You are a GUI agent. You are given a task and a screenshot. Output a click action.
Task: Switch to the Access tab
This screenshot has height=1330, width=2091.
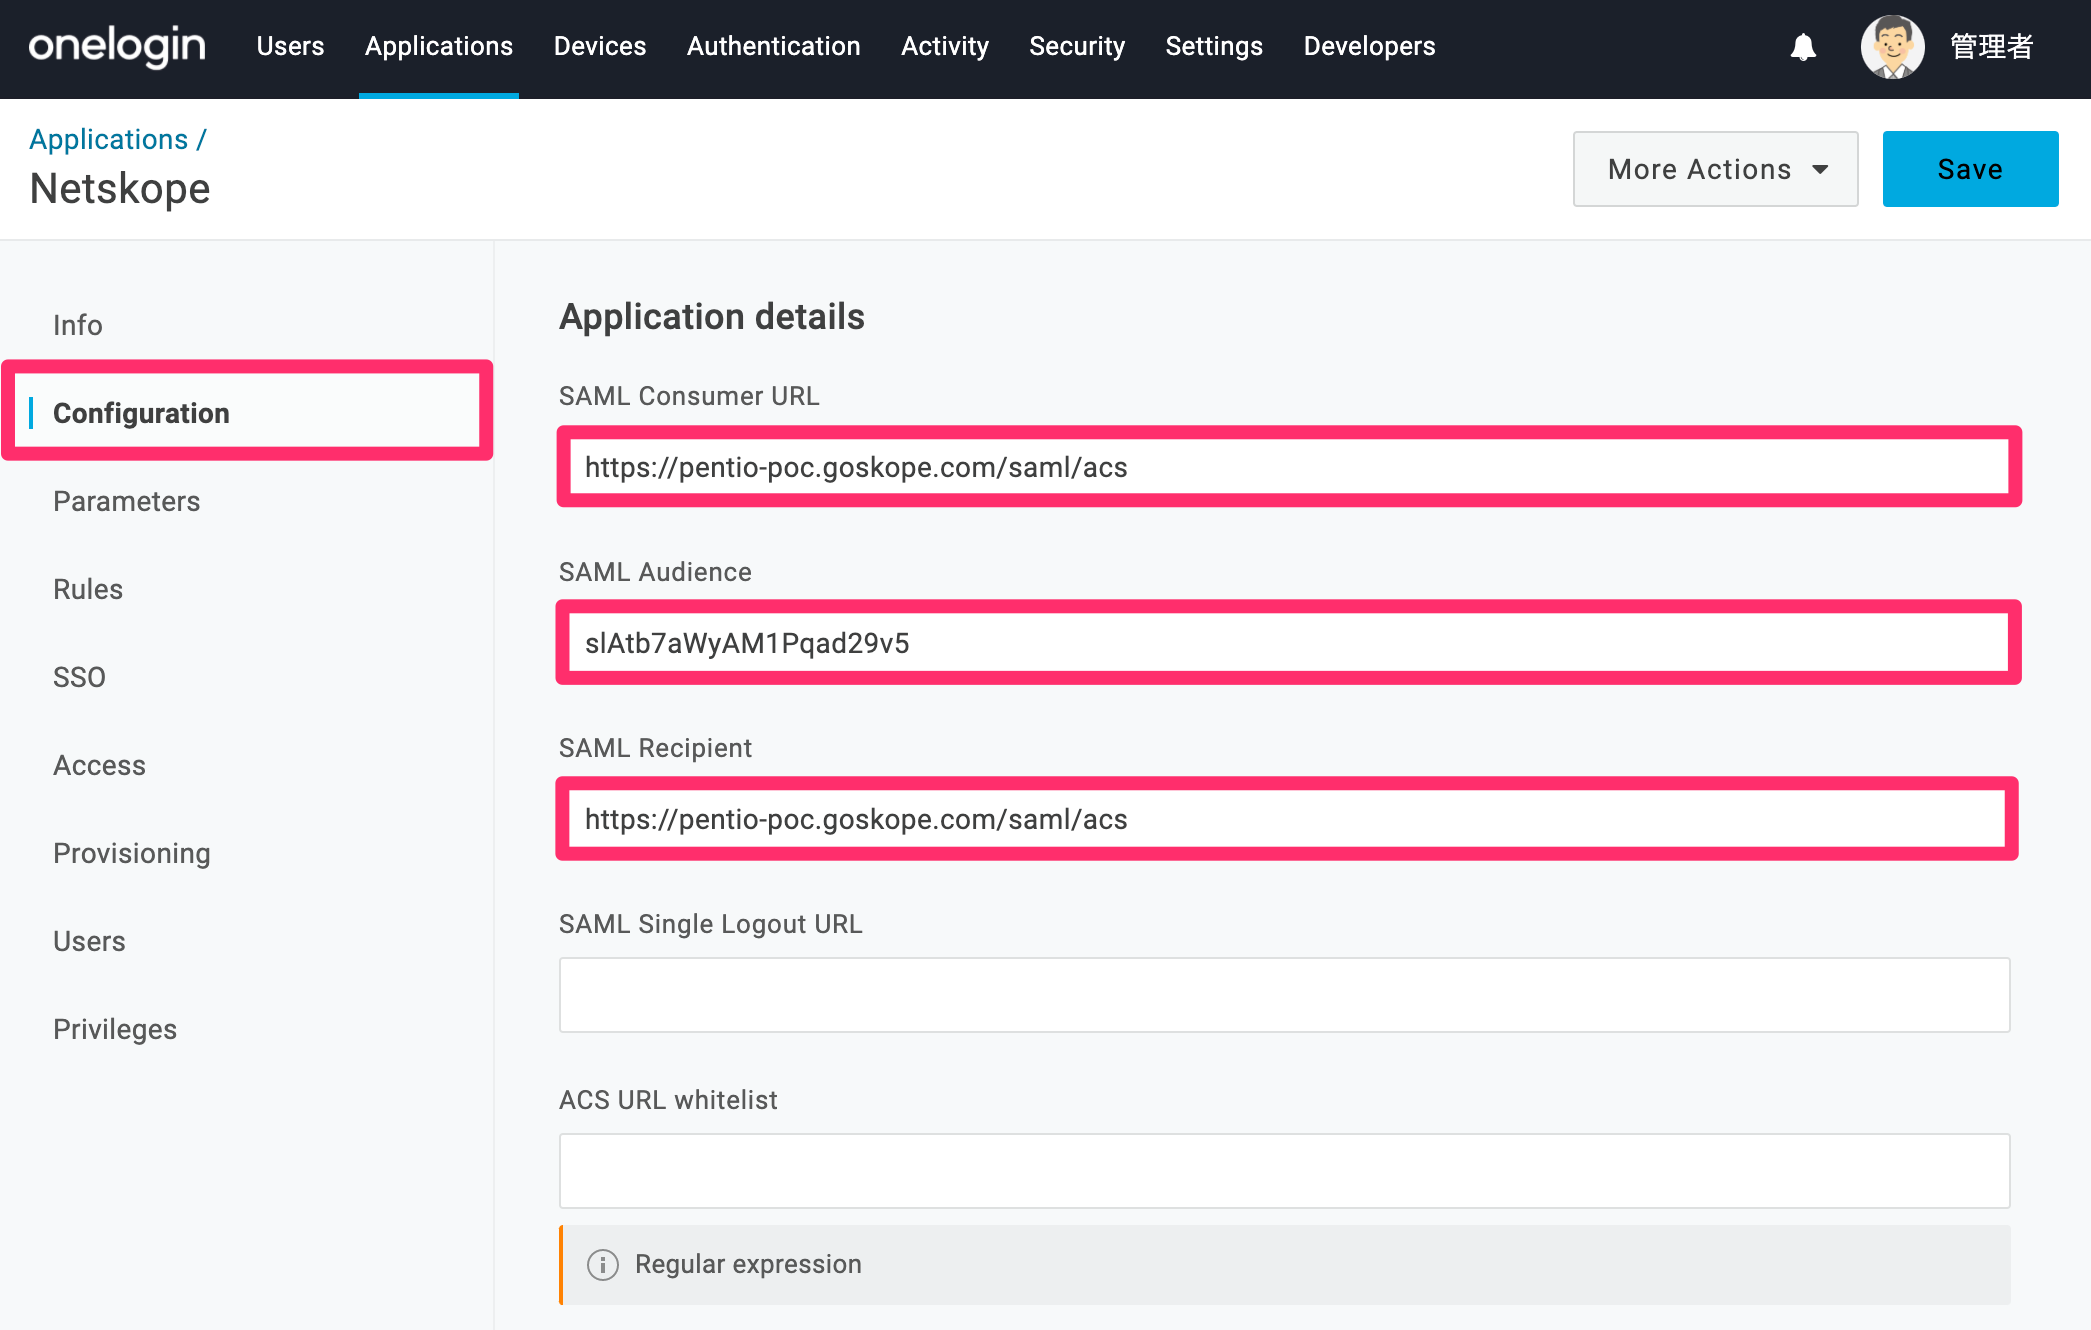click(99, 765)
